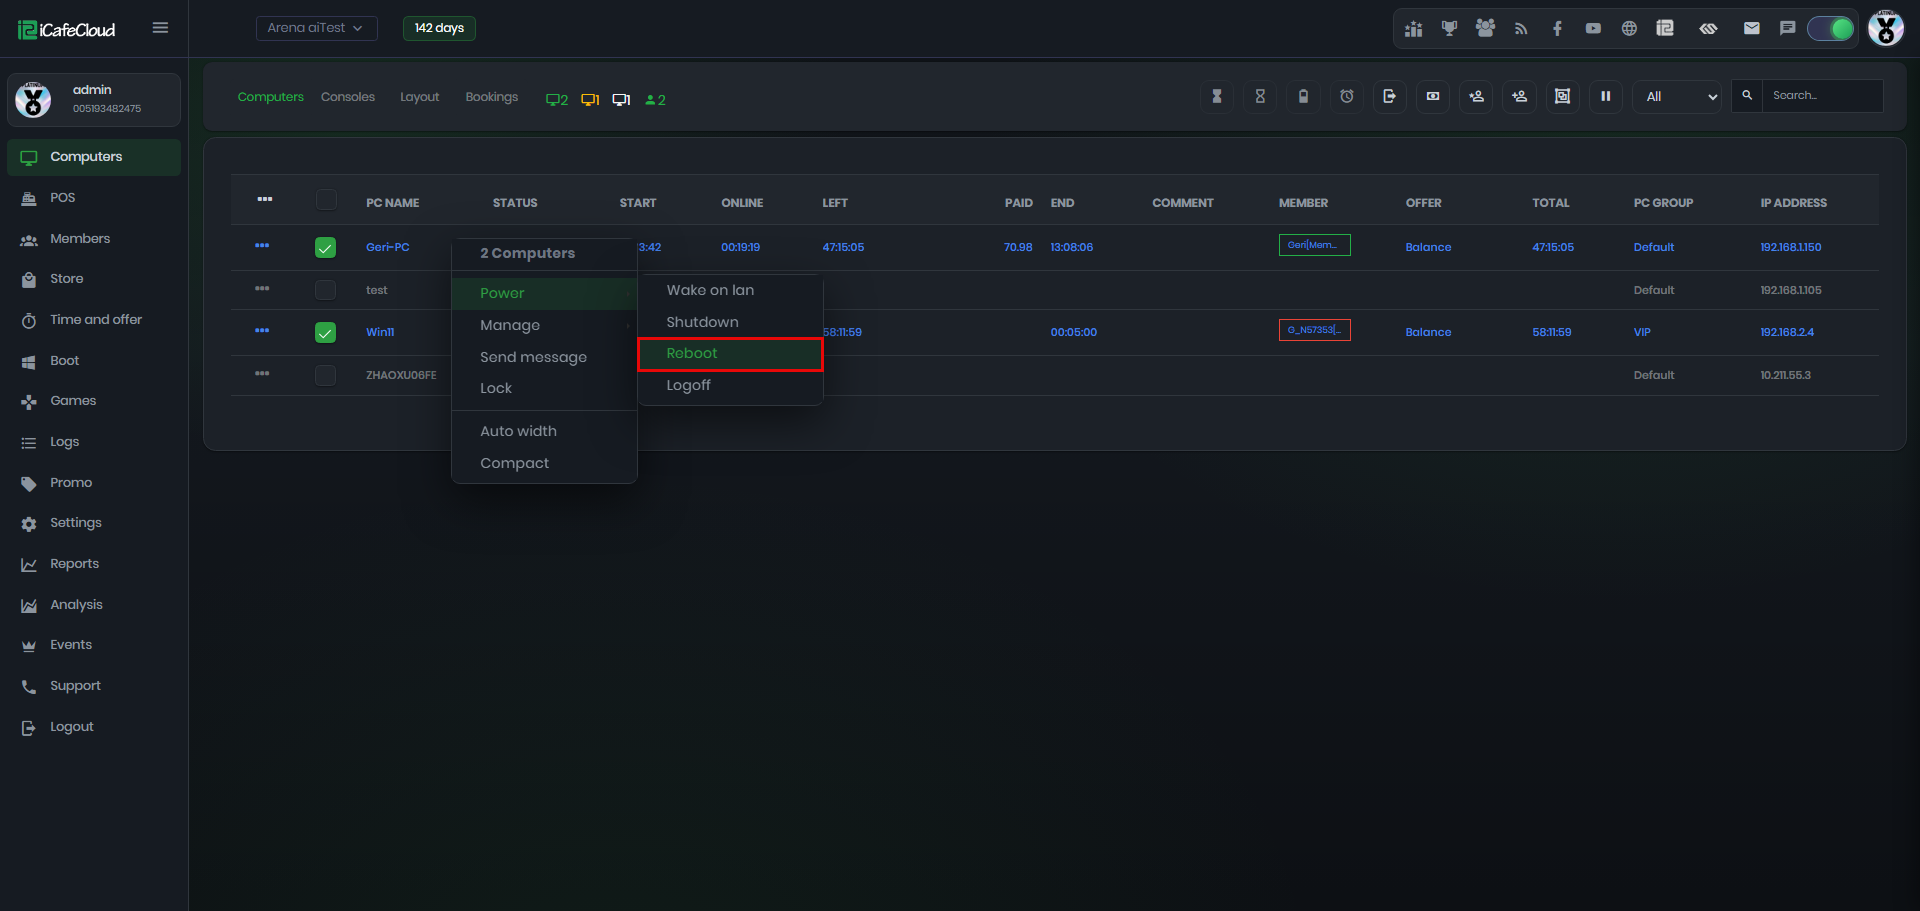
Task: Open the hamburger sidebar menu icon
Action: (x=160, y=28)
